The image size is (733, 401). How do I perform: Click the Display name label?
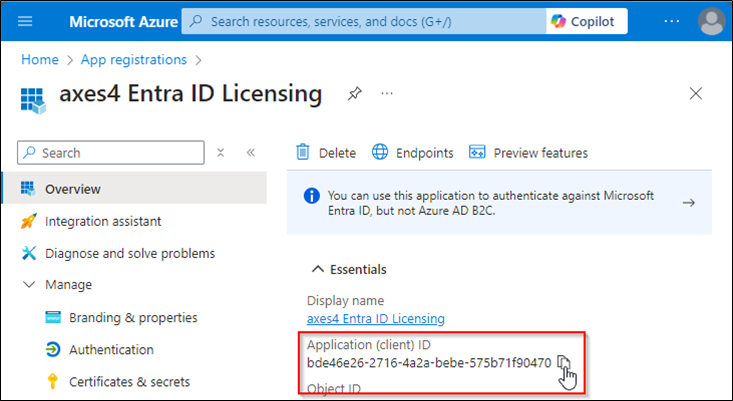coord(345,301)
